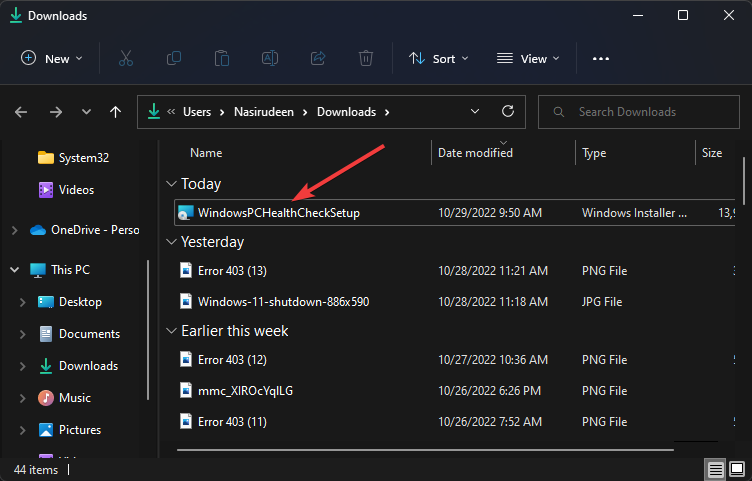The height and width of the screenshot is (481, 752).
Task: Open the View dropdown menu
Action: click(x=528, y=59)
